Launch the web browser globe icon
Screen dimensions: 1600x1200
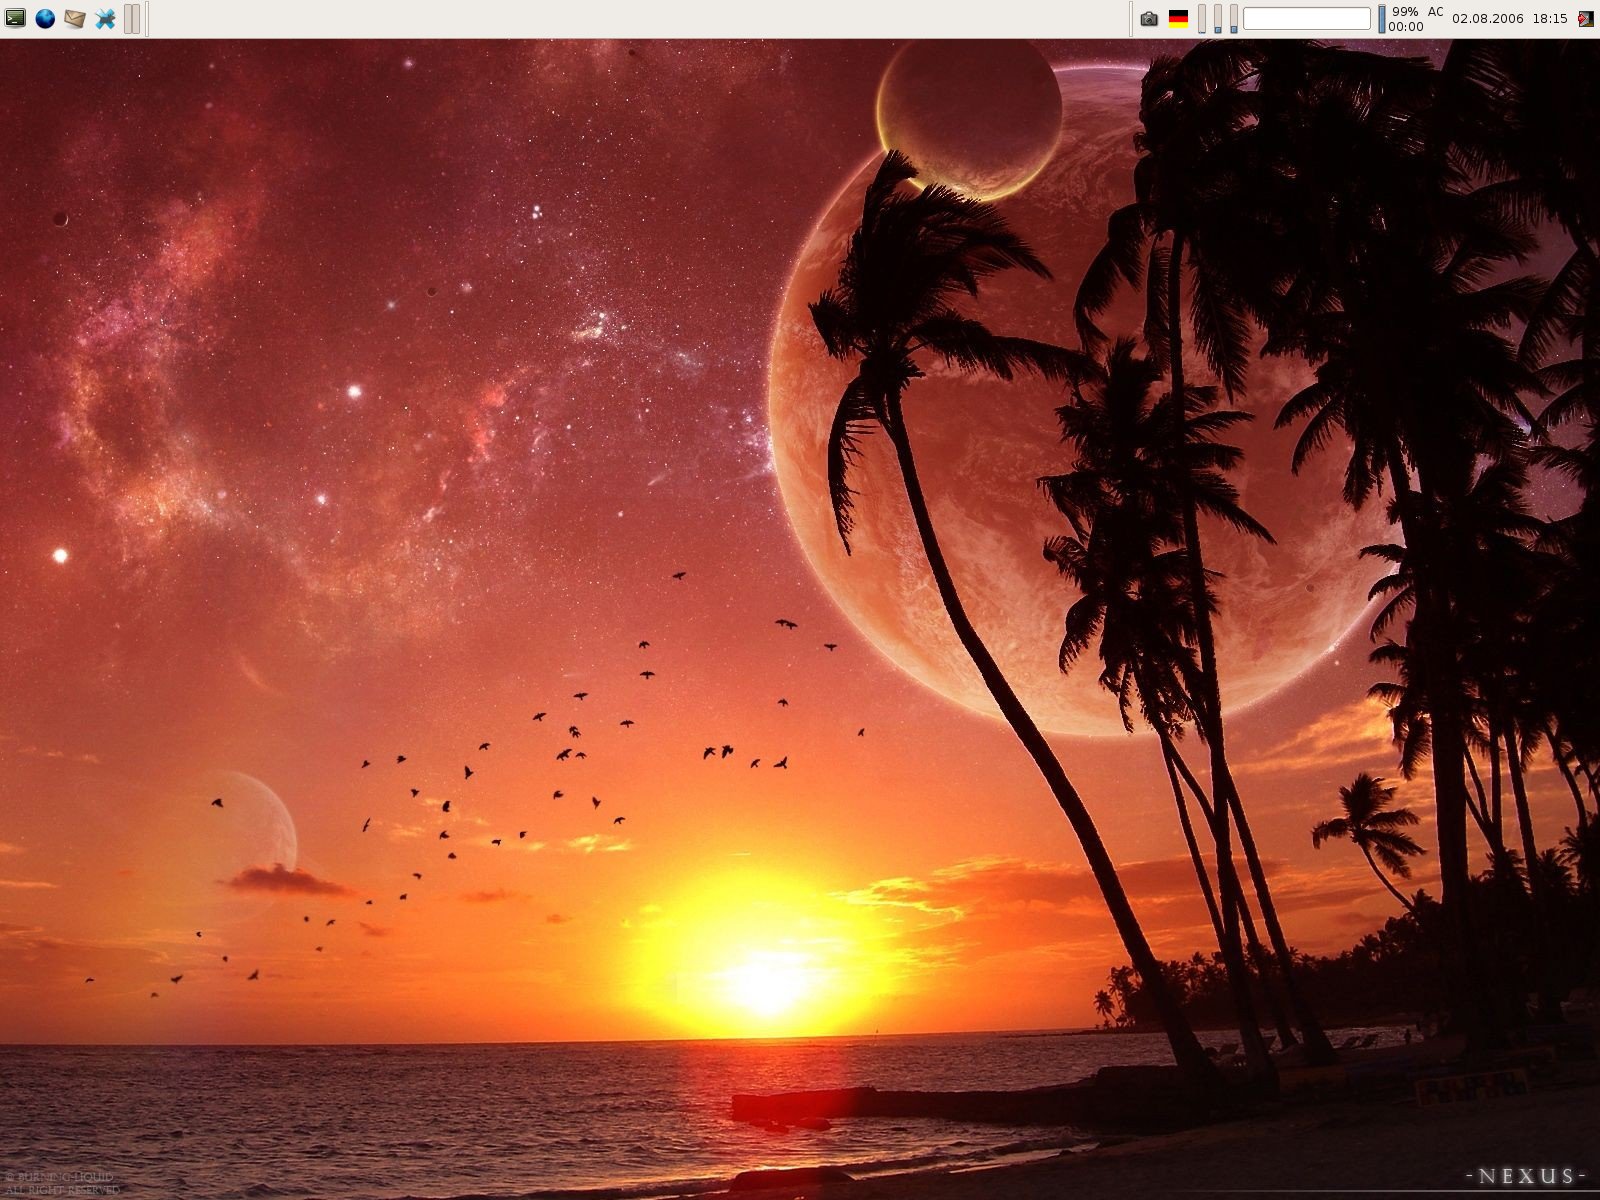pyautogui.click(x=44, y=17)
